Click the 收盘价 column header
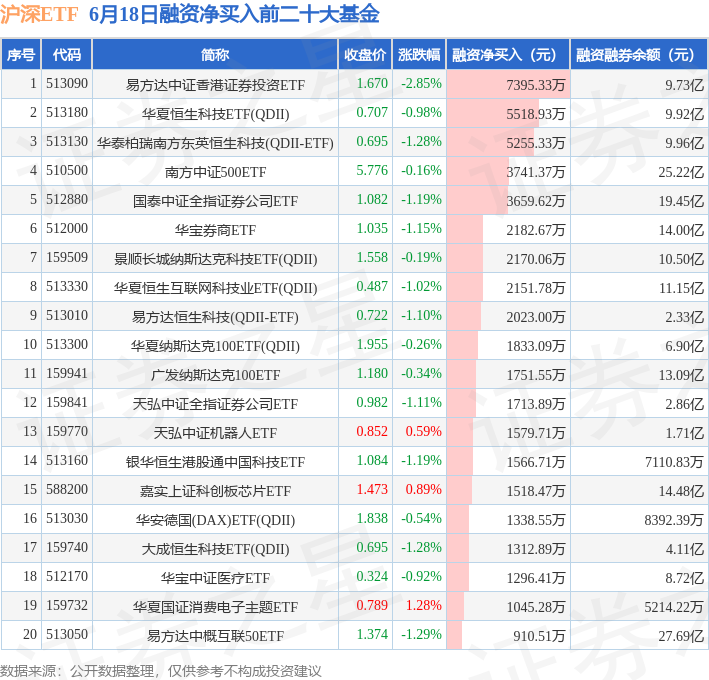Viewport: 709px width, 680px height. (x=365, y=55)
